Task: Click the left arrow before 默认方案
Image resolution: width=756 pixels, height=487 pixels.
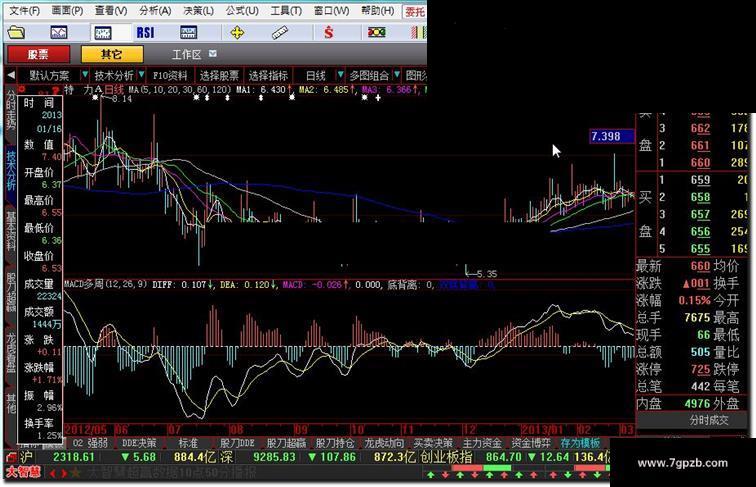Action: 11,75
